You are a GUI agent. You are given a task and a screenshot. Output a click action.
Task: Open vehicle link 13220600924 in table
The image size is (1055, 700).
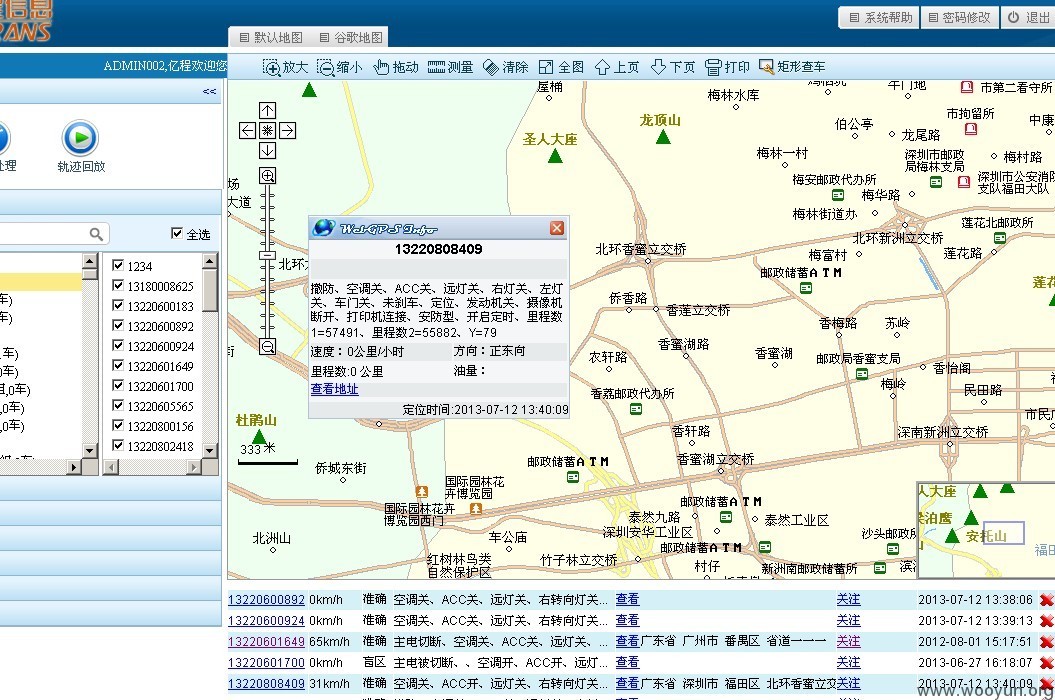[266, 620]
